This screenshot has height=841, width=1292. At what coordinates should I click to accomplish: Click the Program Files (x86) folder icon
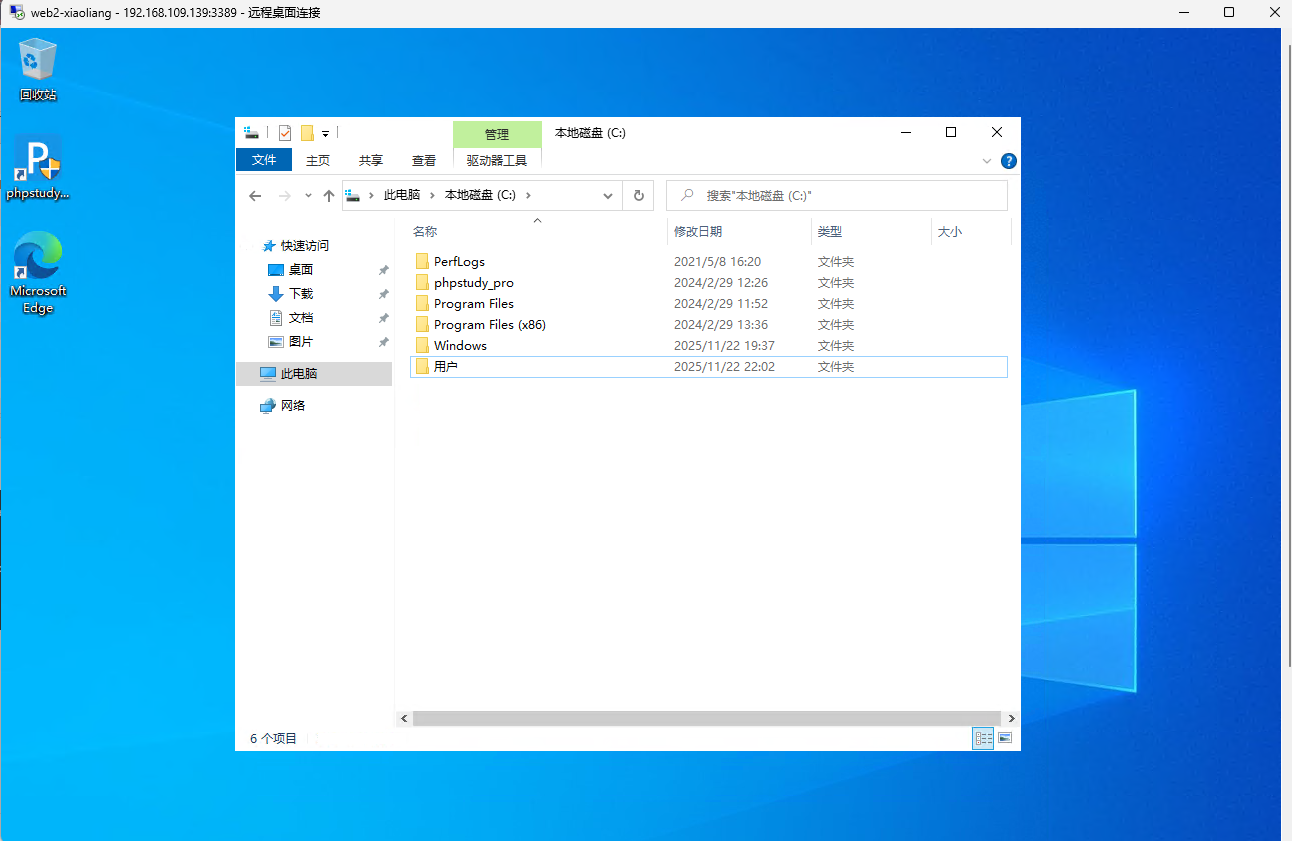click(422, 325)
